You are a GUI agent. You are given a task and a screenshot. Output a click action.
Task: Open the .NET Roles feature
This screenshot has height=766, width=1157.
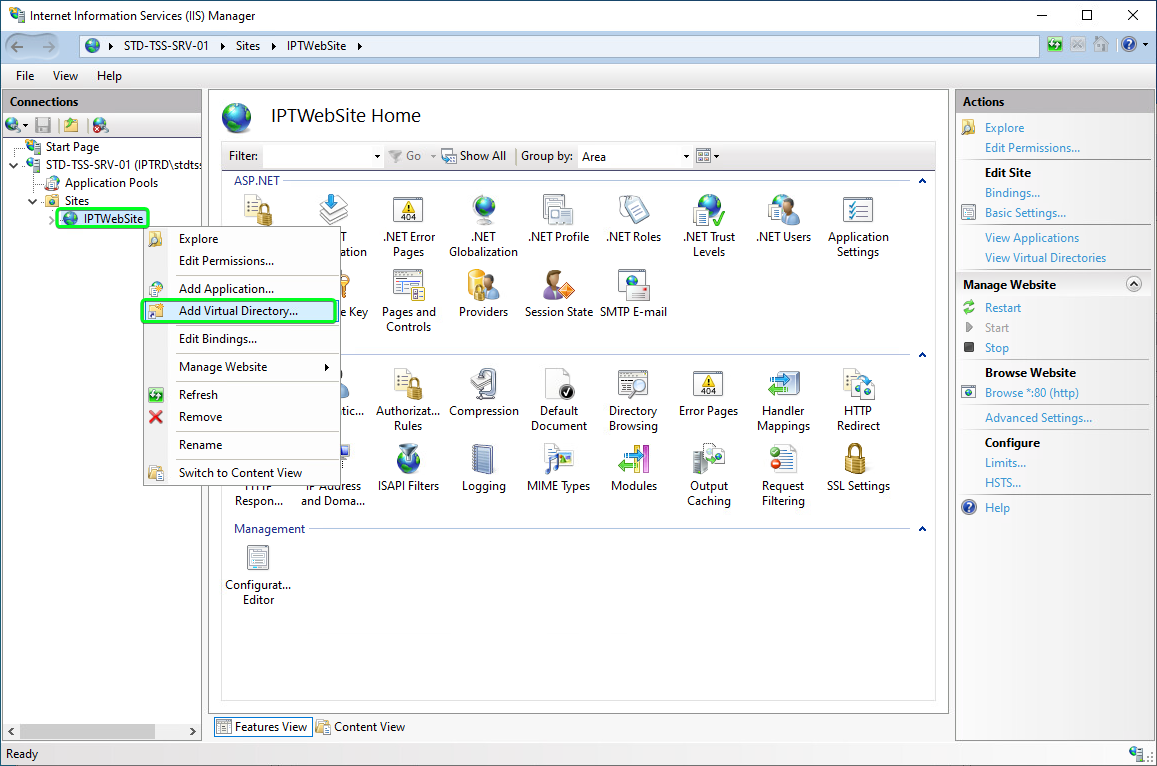pyautogui.click(x=633, y=220)
